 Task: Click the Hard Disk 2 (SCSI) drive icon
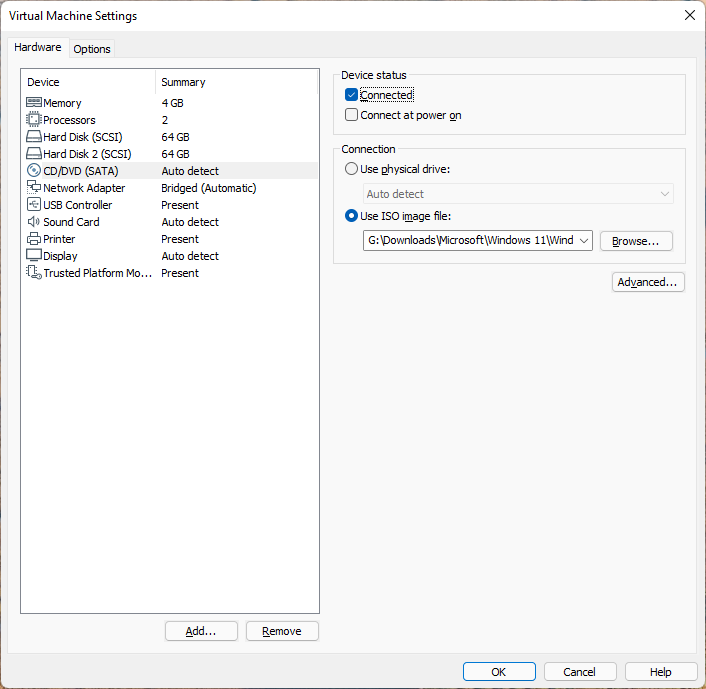[x=34, y=154]
